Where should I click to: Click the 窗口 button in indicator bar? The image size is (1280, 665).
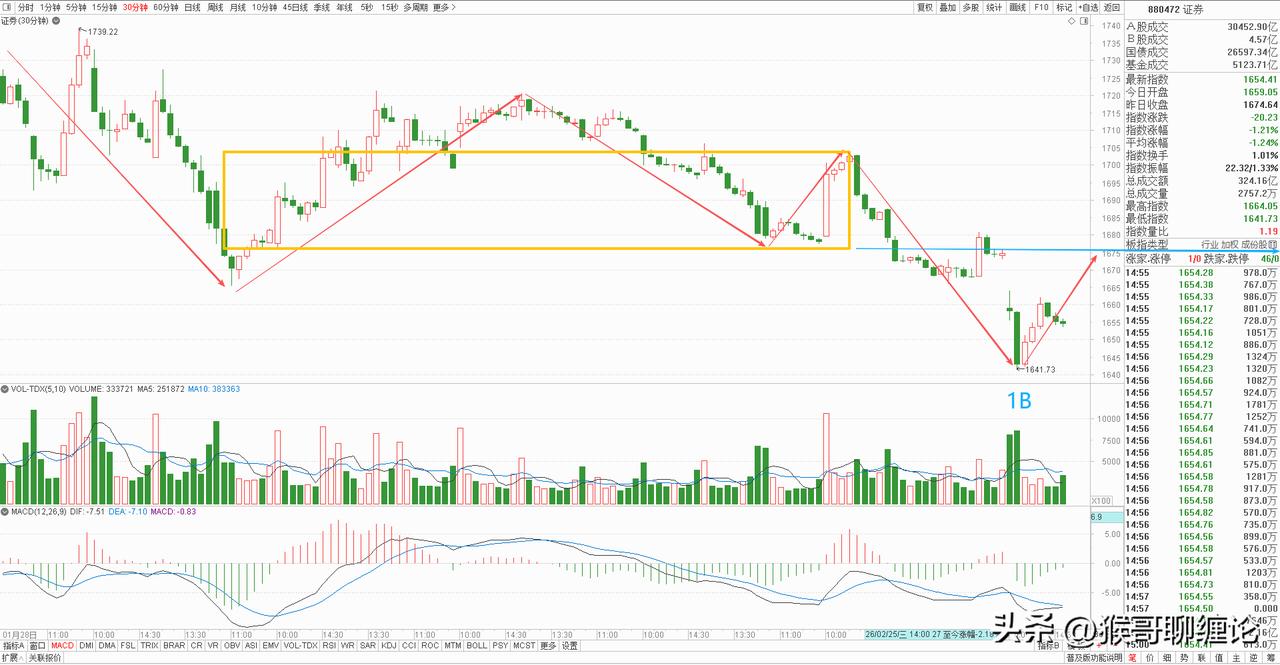[x=37, y=646]
